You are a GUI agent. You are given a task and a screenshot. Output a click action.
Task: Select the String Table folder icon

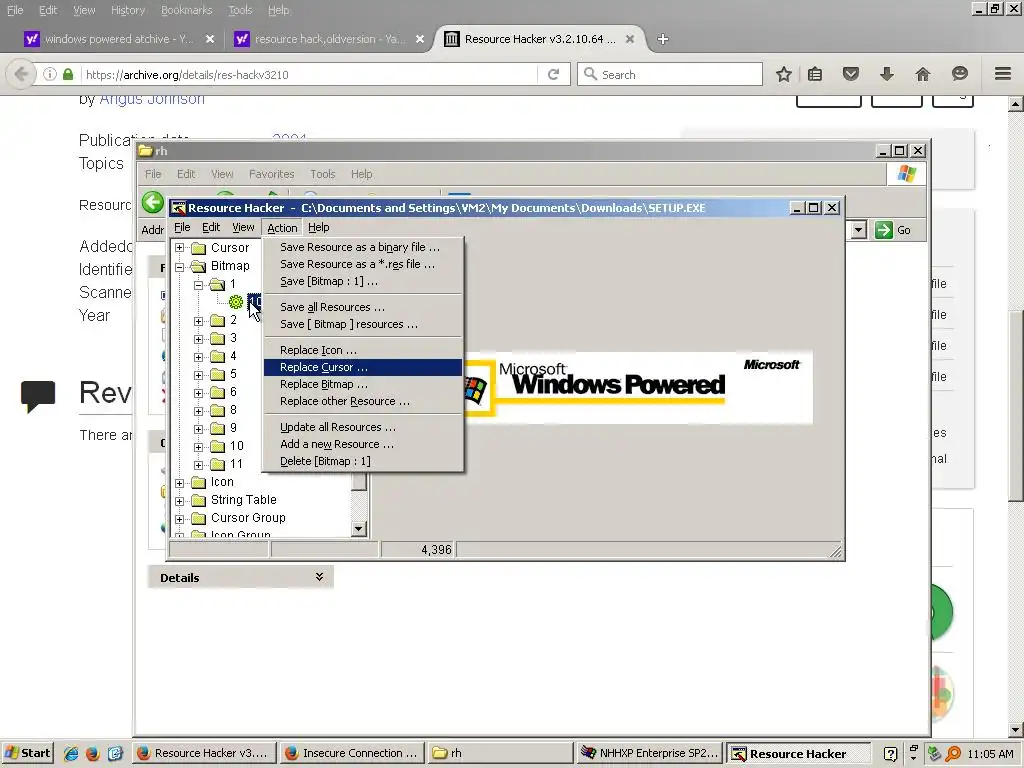click(x=199, y=500)
